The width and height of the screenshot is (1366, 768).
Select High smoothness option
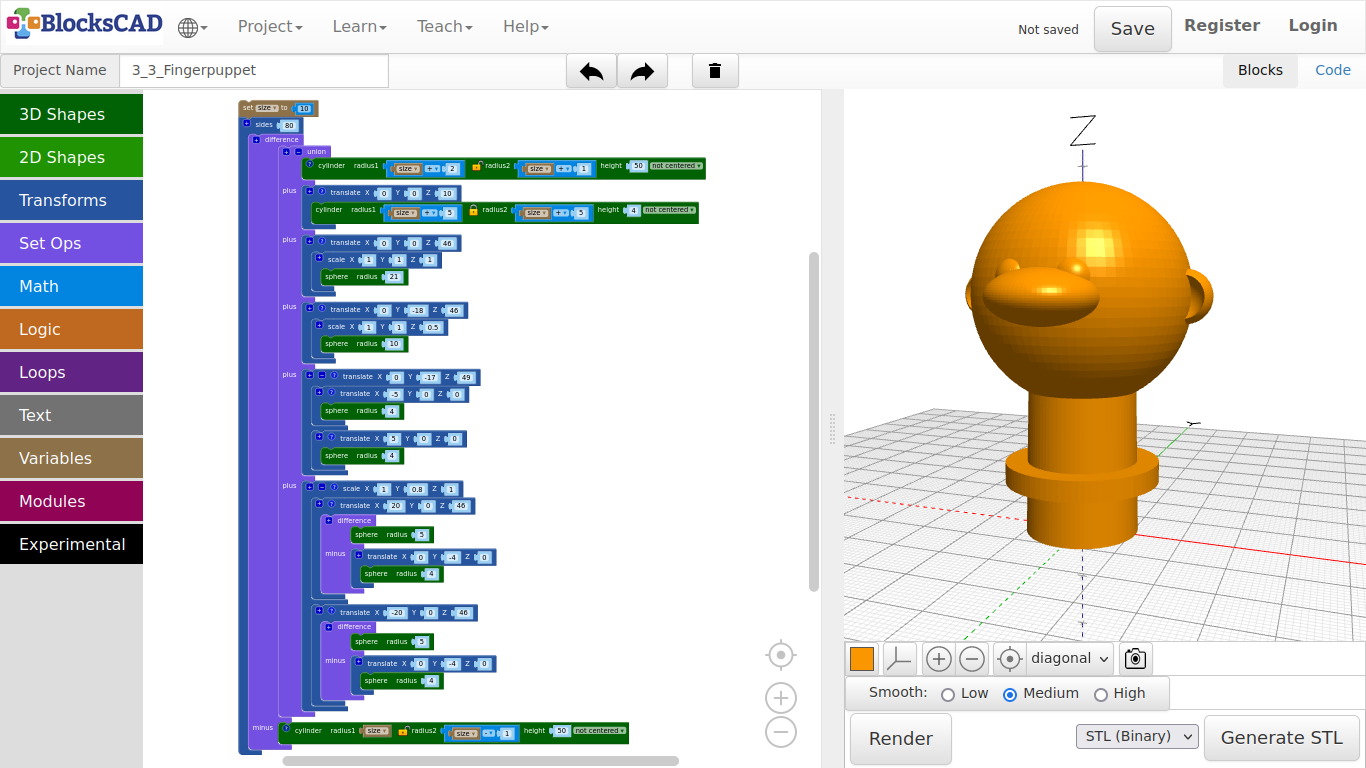pyautogui.click(x=1101, y=695)
